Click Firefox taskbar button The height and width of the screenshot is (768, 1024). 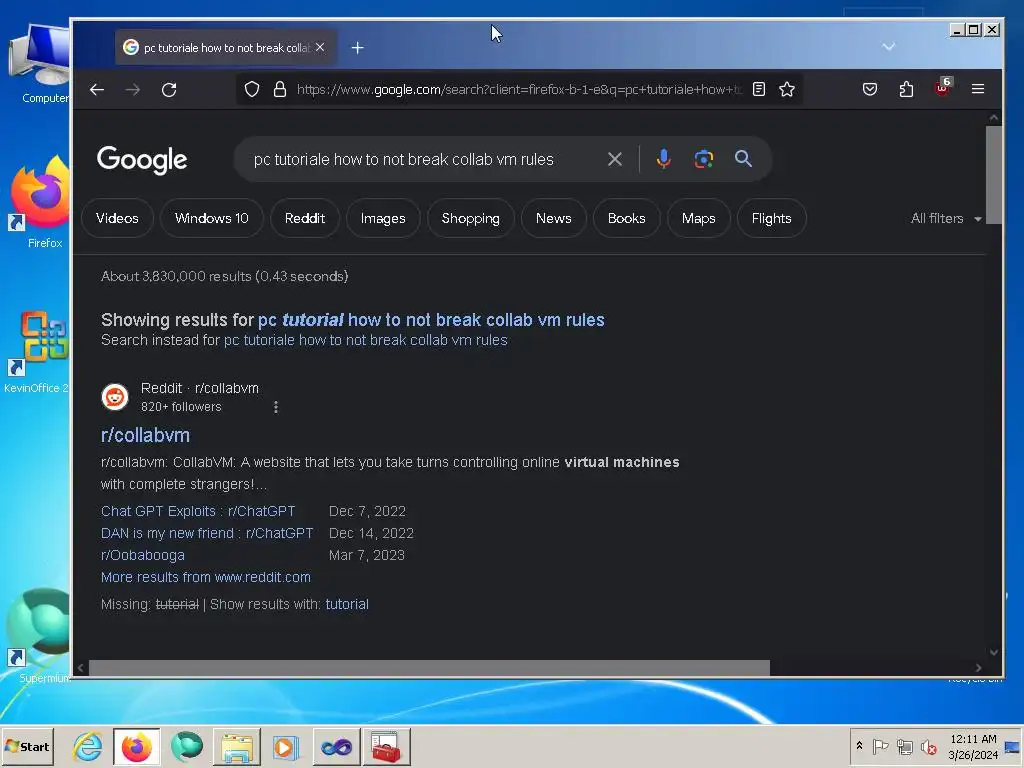click(136, 746)
